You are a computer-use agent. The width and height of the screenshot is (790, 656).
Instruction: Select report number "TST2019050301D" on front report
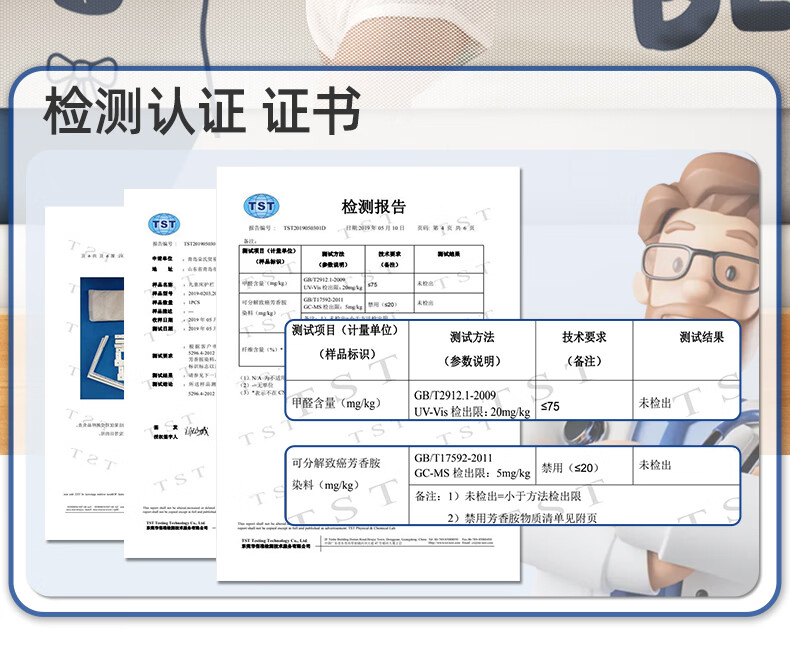[x=304, y=228]
